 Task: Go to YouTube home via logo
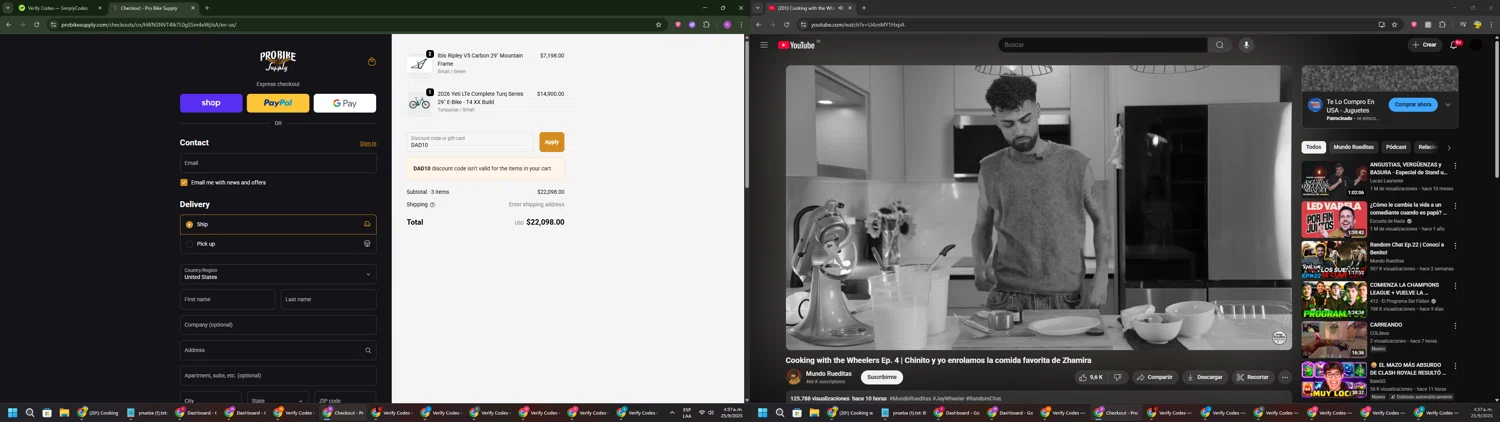click(x=798, y=45)
